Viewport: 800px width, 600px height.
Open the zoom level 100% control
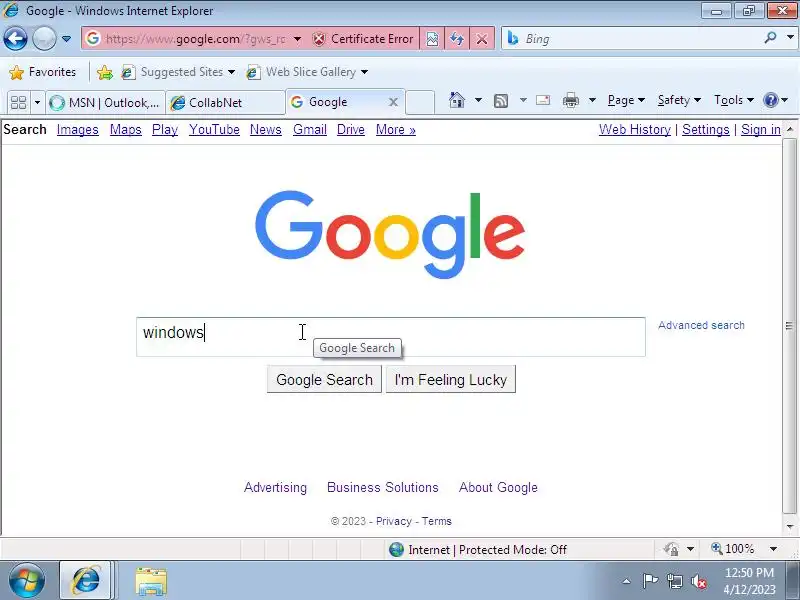click(744, 549)
